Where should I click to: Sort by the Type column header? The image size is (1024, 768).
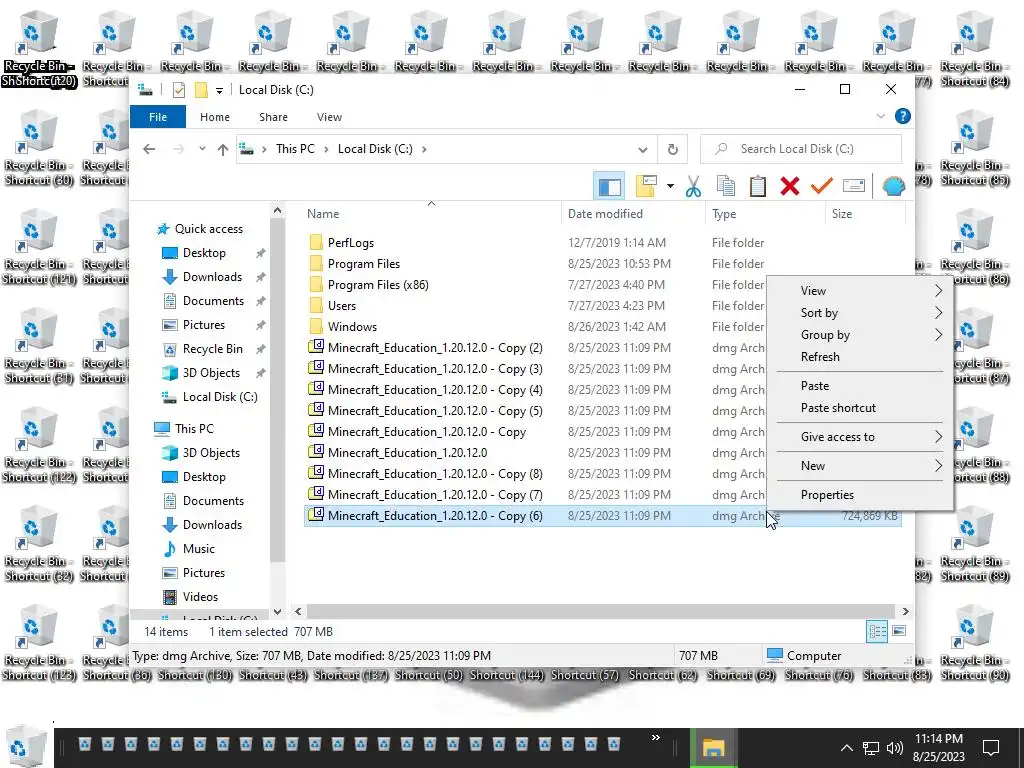pos(765,214)
